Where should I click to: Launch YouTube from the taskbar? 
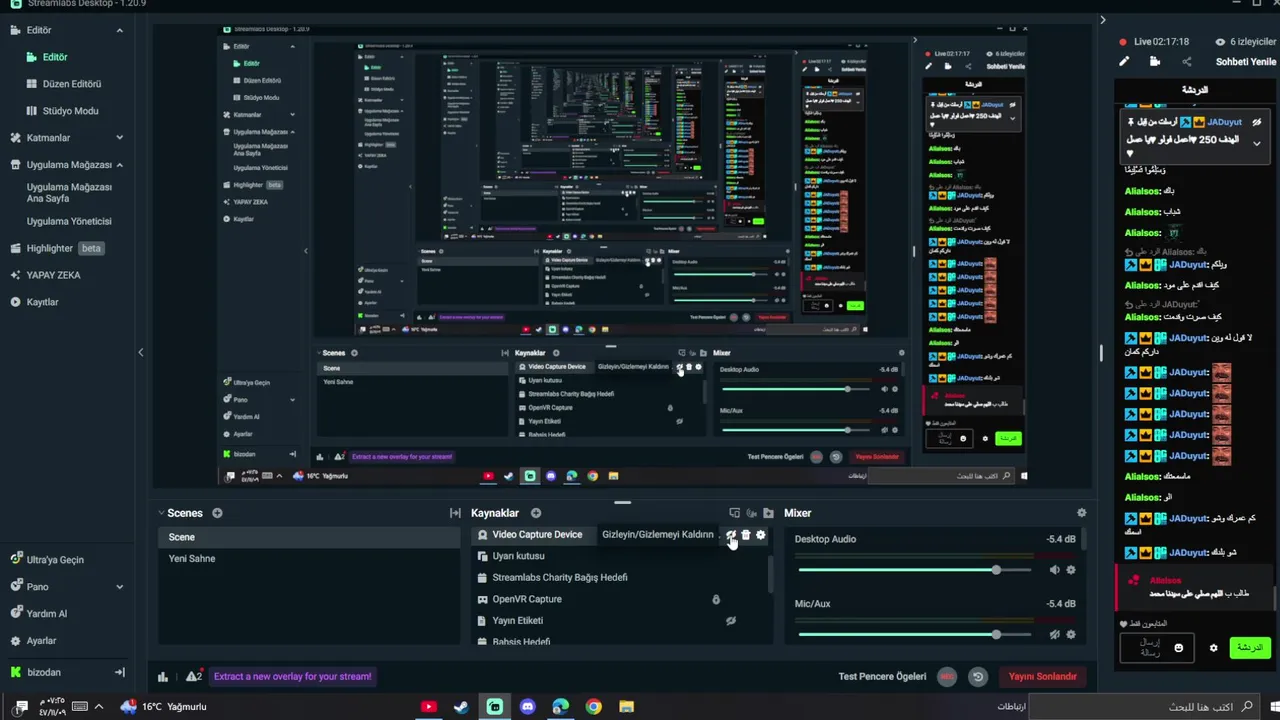(x=429, y=707)
